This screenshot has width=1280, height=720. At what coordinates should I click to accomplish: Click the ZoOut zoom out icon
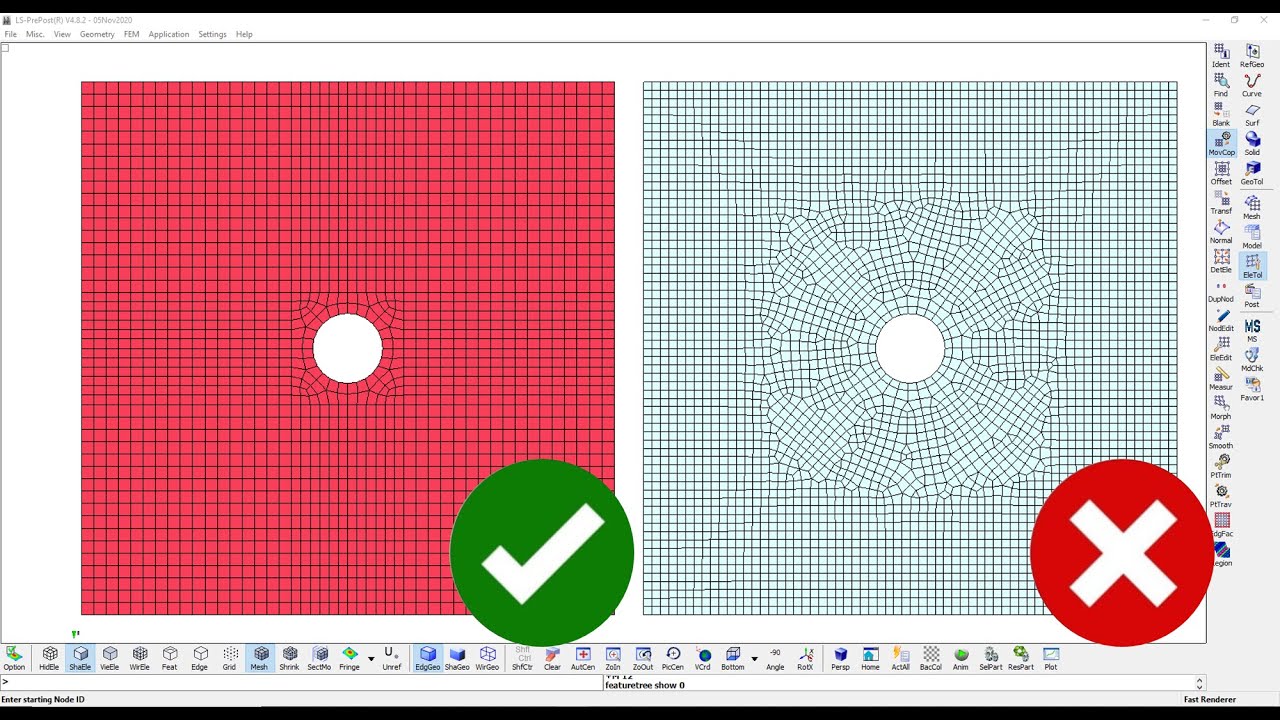tap(643, 658)
